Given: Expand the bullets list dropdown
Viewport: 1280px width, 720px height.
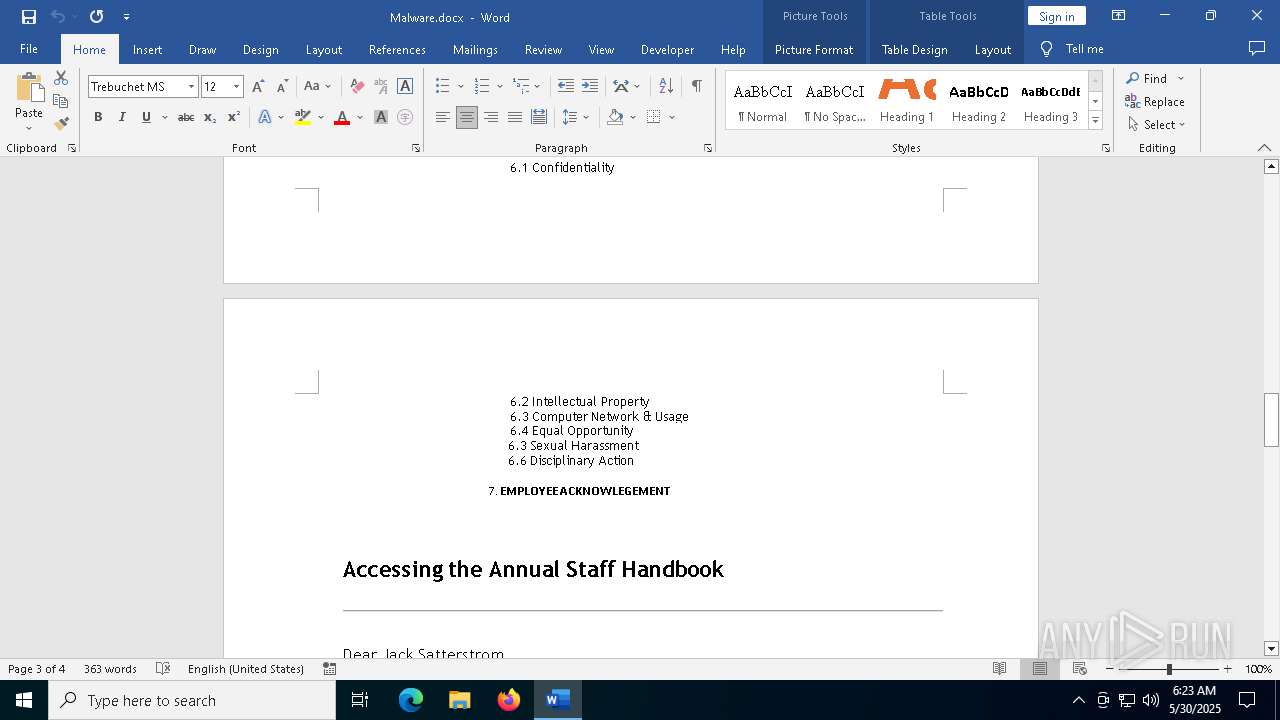Looking at the screenshot, I should tap(461, 87).
